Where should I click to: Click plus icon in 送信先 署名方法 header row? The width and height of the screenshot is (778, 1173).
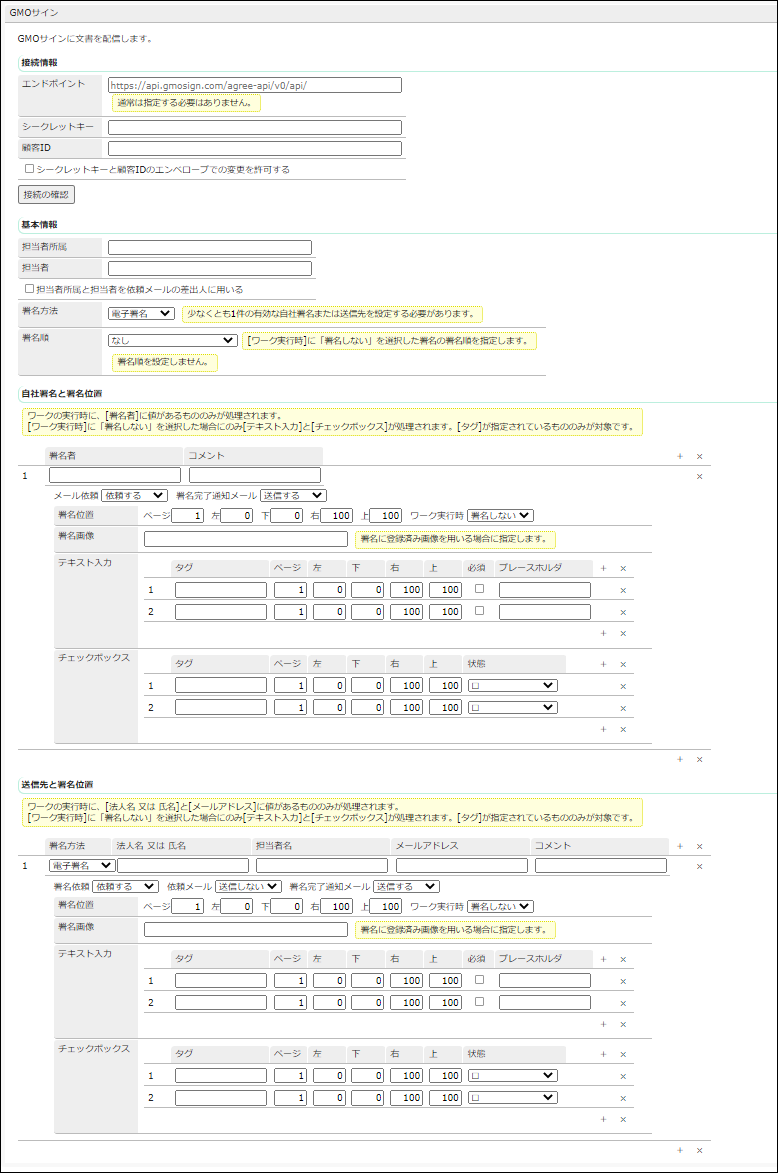[x=680, y=846]
